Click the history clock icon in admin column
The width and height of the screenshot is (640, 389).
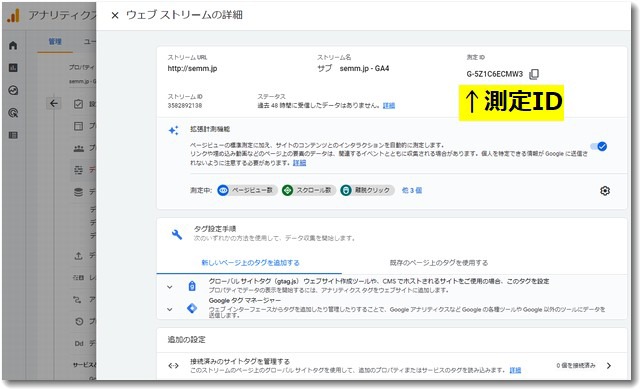pos(79,322)
